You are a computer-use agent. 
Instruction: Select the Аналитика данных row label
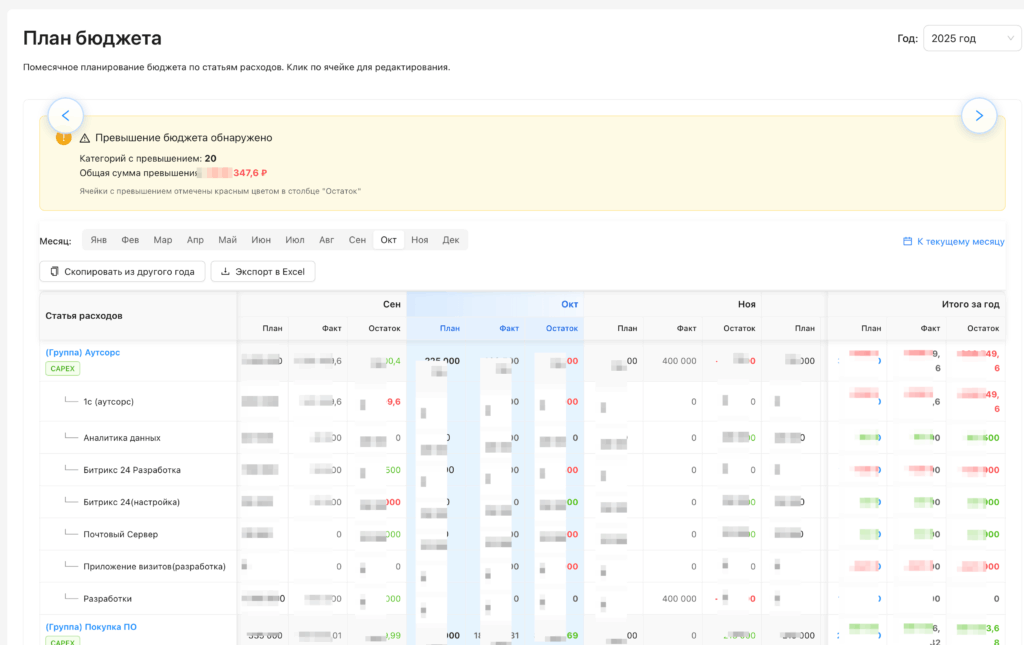121,438
